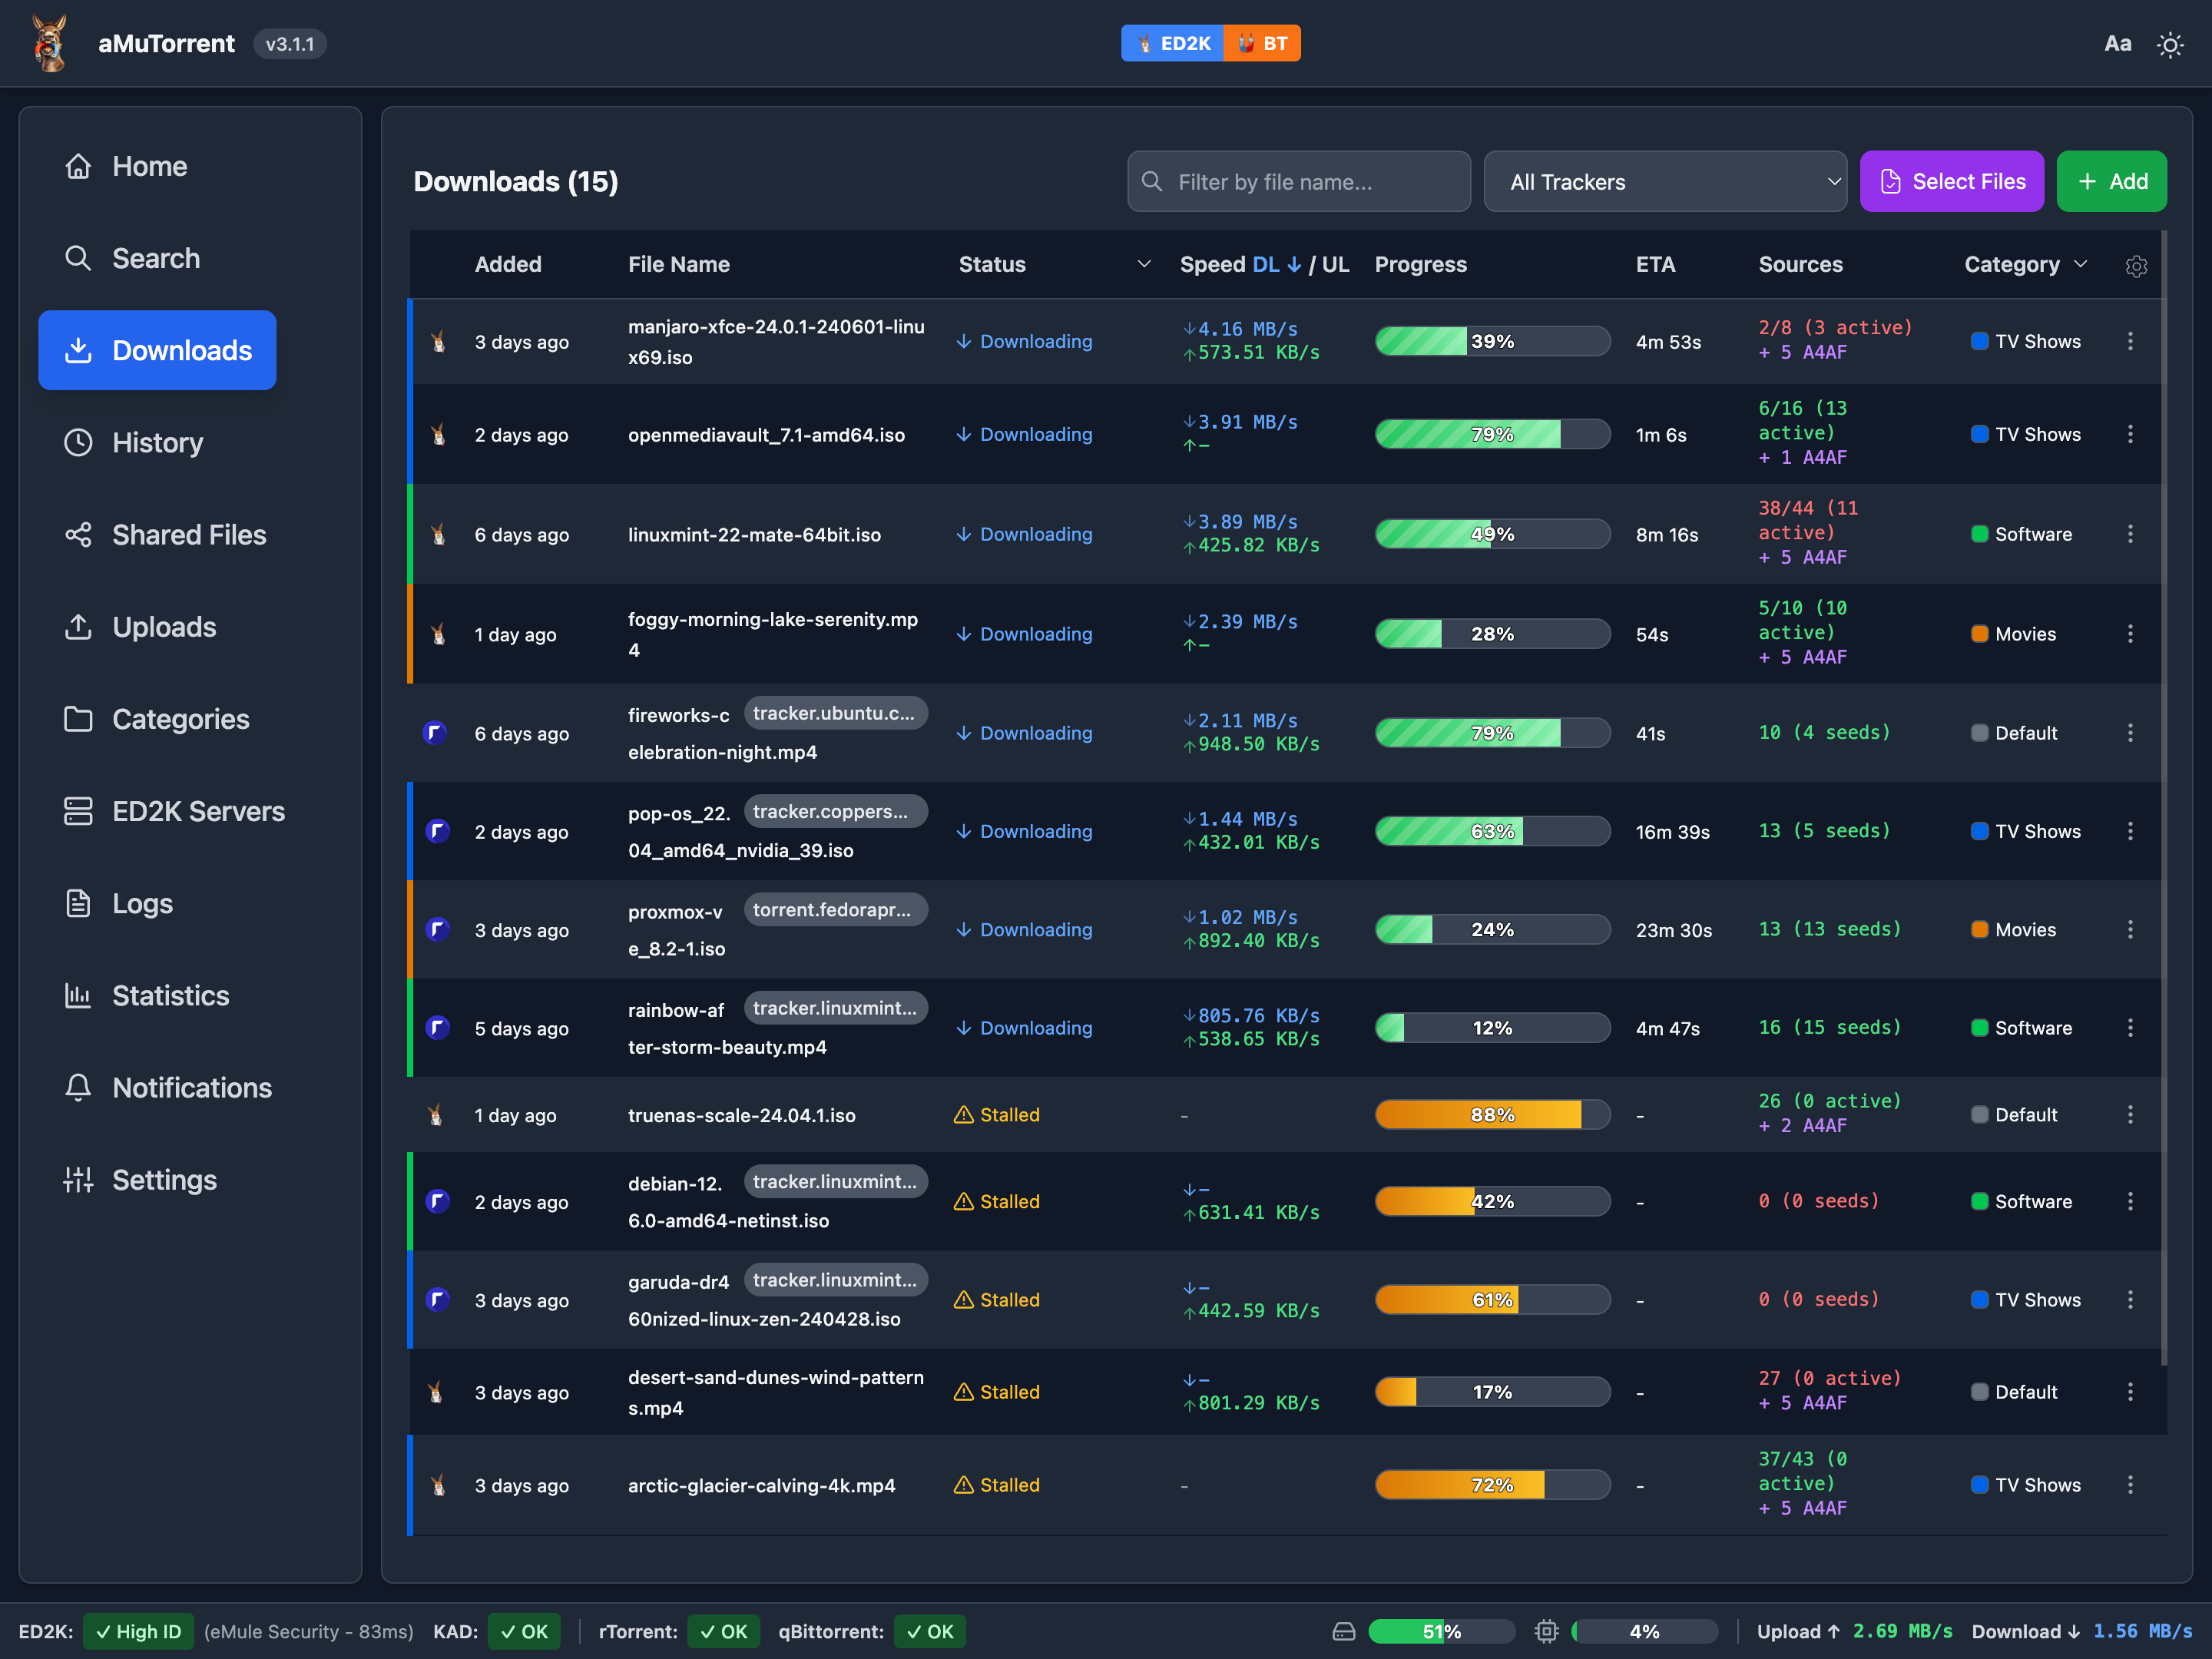
Task: Expand the Status column filter chevron
Action: point(1144,265)
